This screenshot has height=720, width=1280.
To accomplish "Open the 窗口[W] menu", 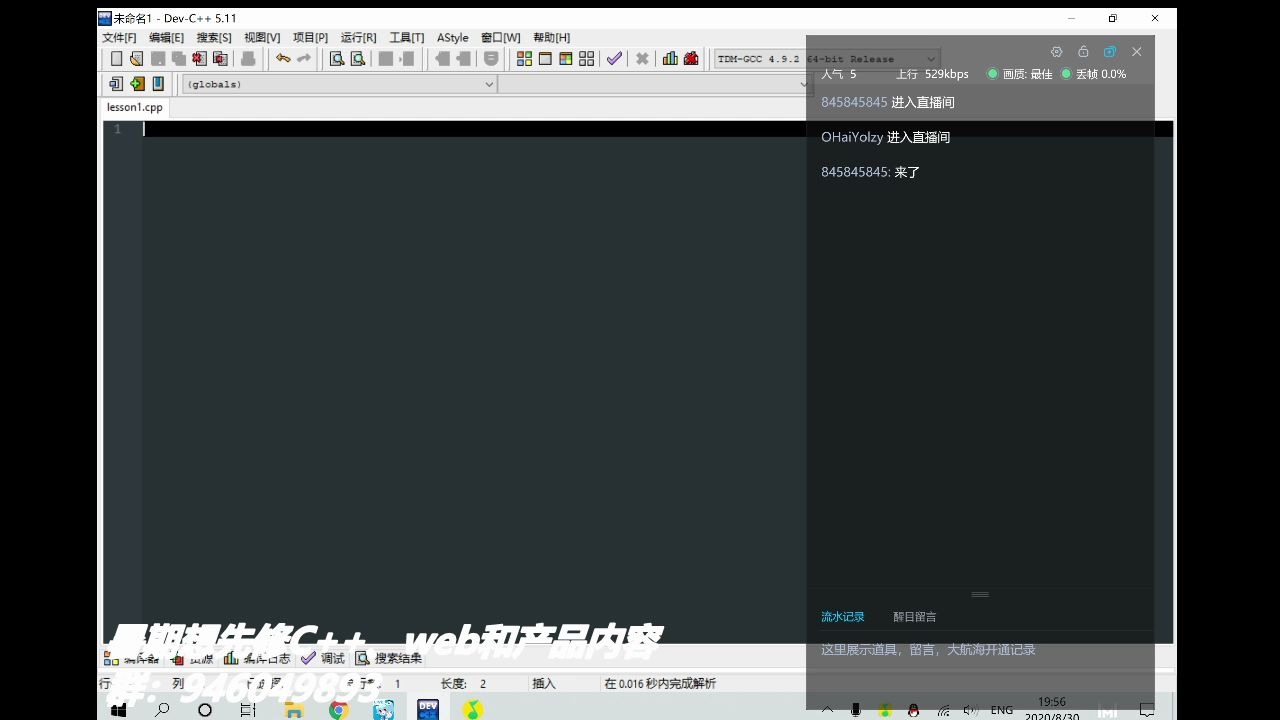I will point(501,38).
